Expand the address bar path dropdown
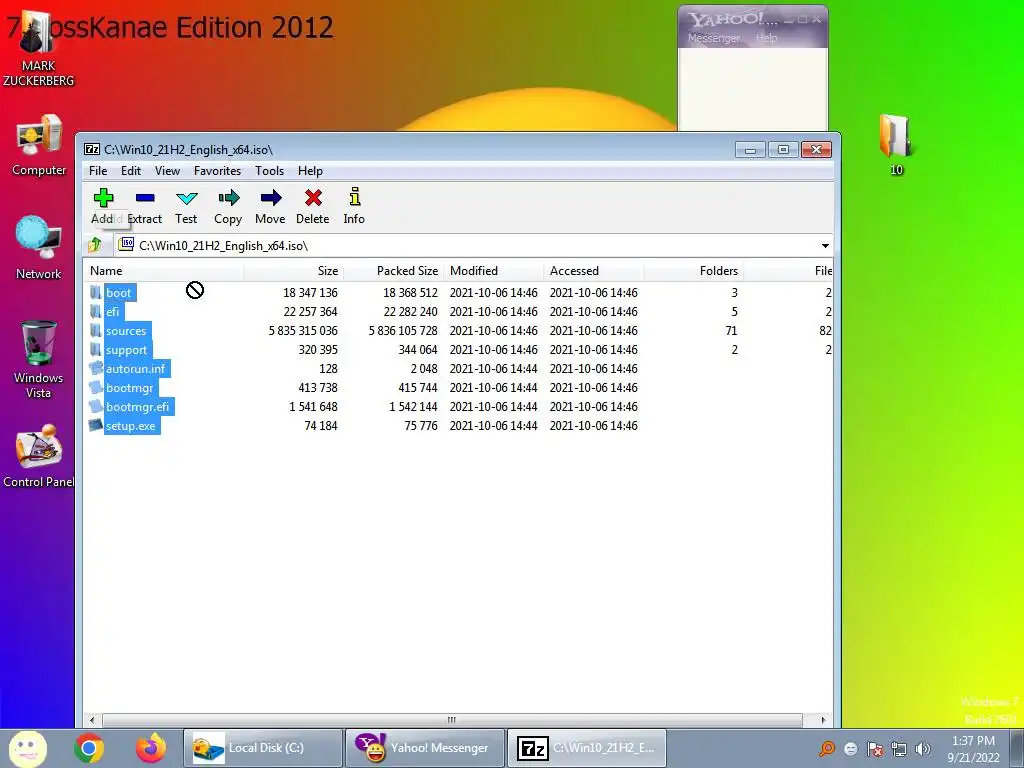The width and height of the screenshot is (1024, 768). click(x=825, y=246)
